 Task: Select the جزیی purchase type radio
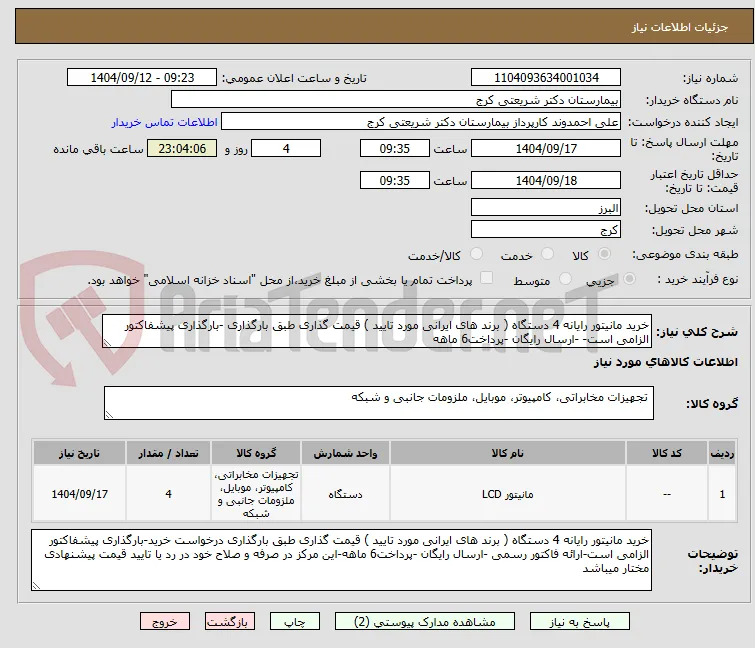click(629, 279)
